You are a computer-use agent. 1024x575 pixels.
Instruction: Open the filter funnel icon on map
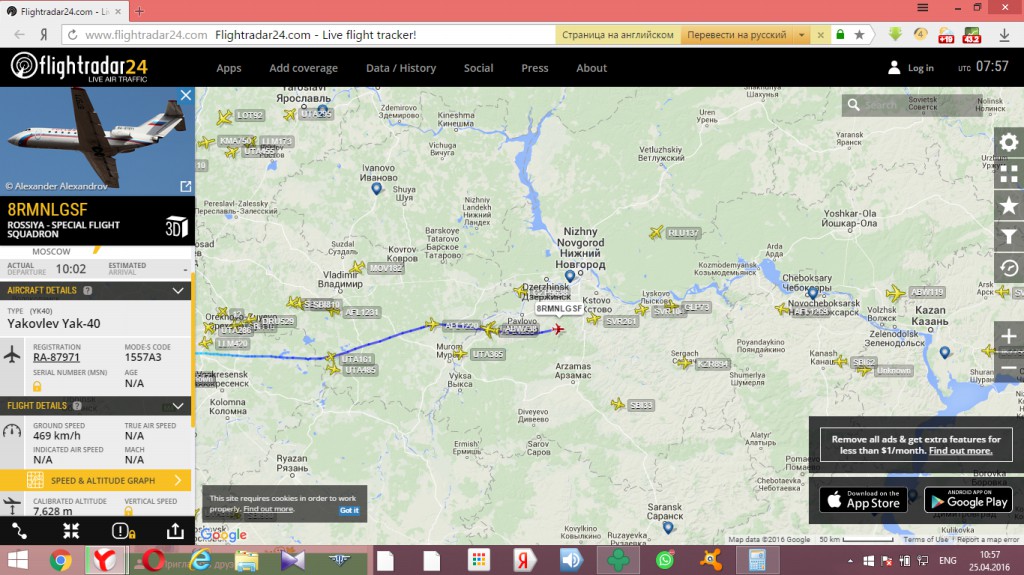[1008, 237]
